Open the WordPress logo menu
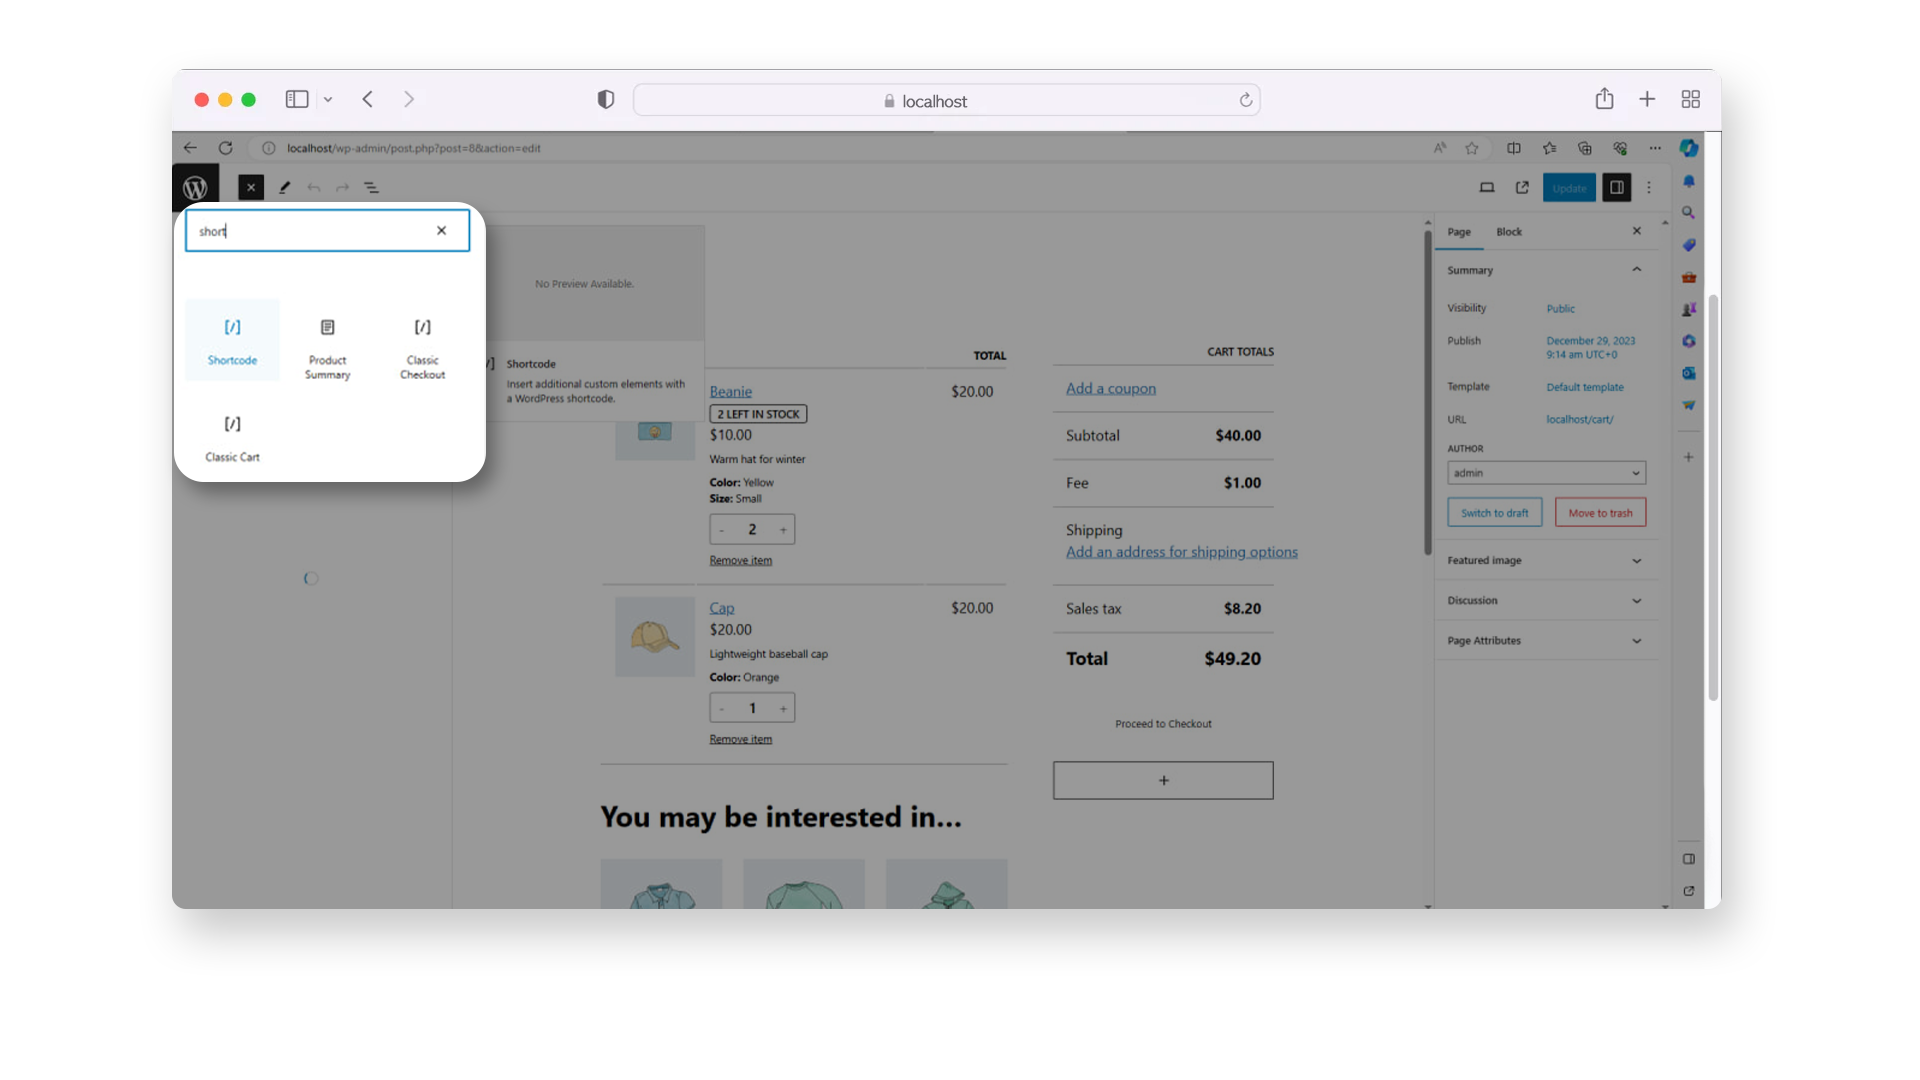 coord(197,186)
